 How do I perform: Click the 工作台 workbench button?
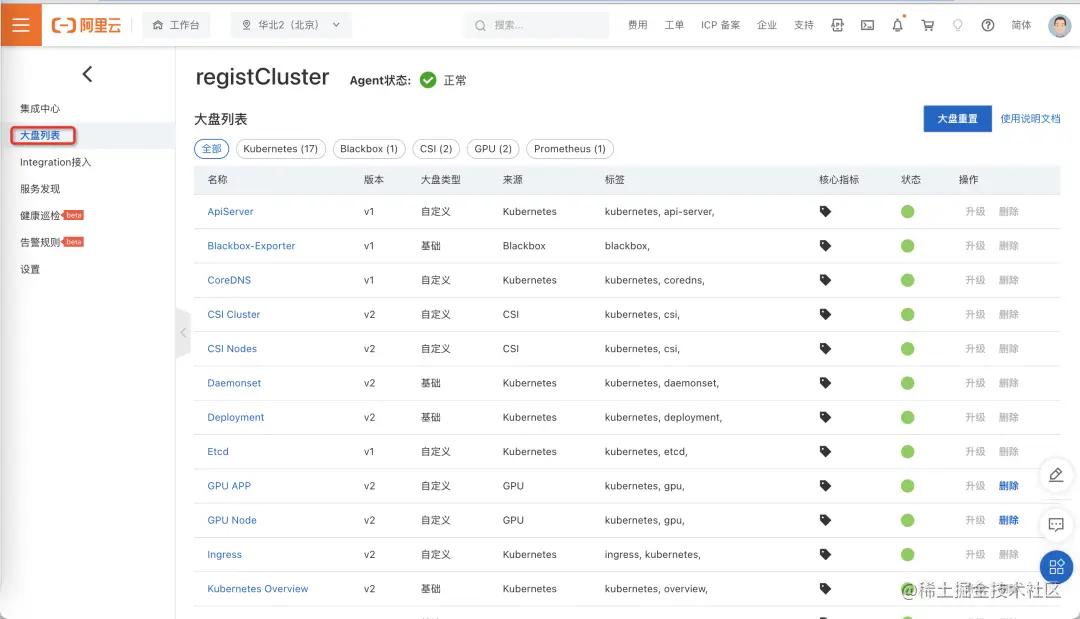point(176,25)
